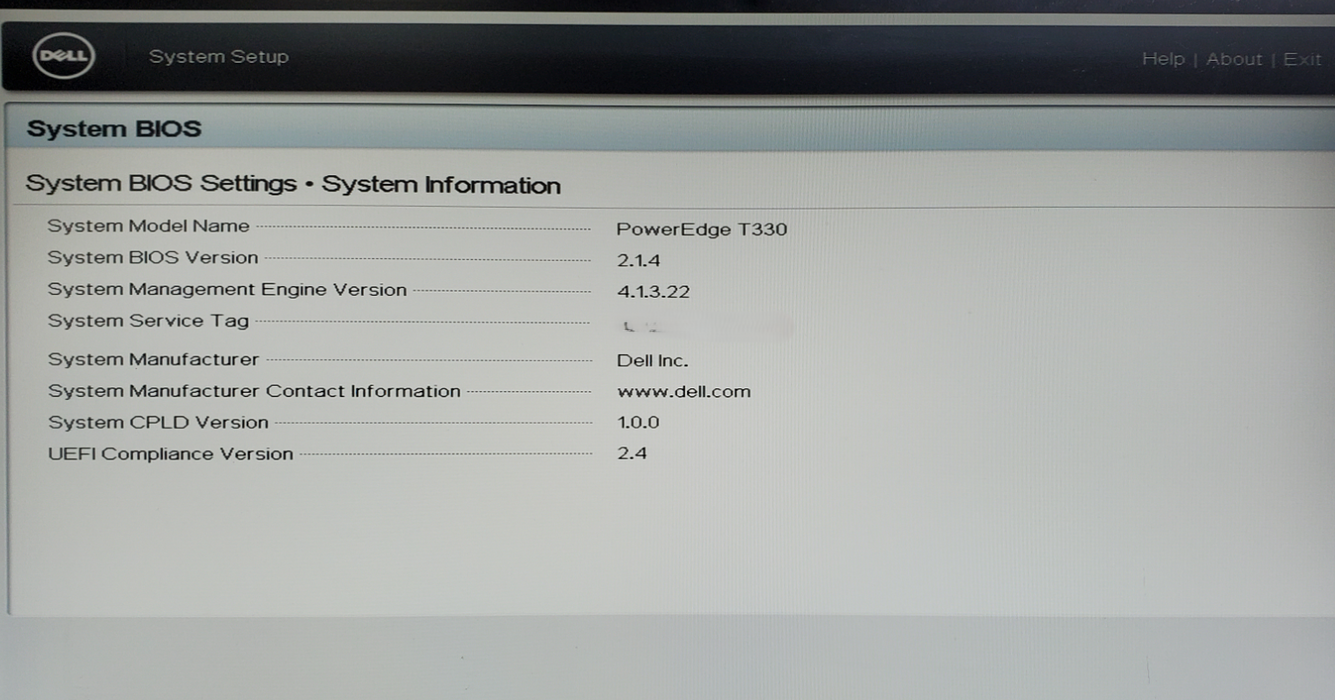
Task: Select the System BIOS header
Action: (x=114, y=129)
